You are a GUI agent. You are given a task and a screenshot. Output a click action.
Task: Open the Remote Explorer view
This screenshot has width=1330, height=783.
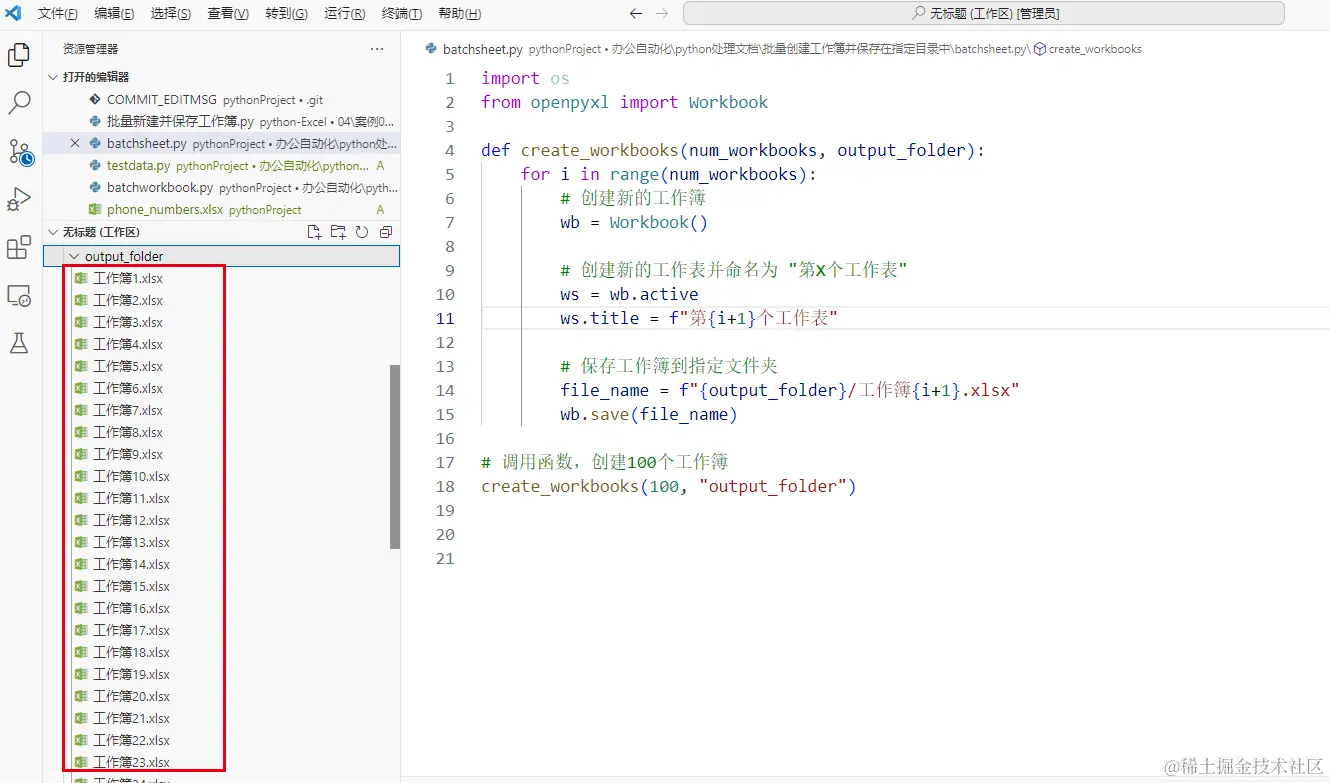tap(20, 295)
